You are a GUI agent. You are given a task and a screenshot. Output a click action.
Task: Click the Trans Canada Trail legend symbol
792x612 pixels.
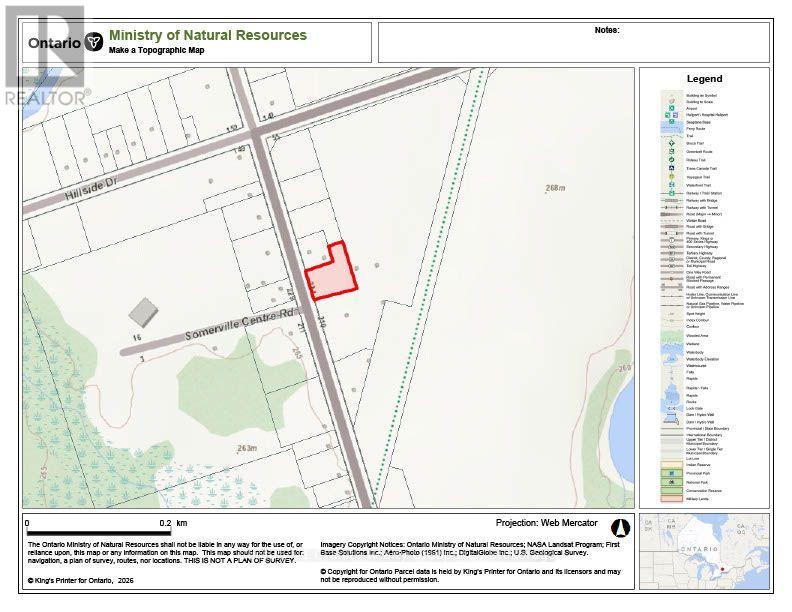tap(671, 168)
